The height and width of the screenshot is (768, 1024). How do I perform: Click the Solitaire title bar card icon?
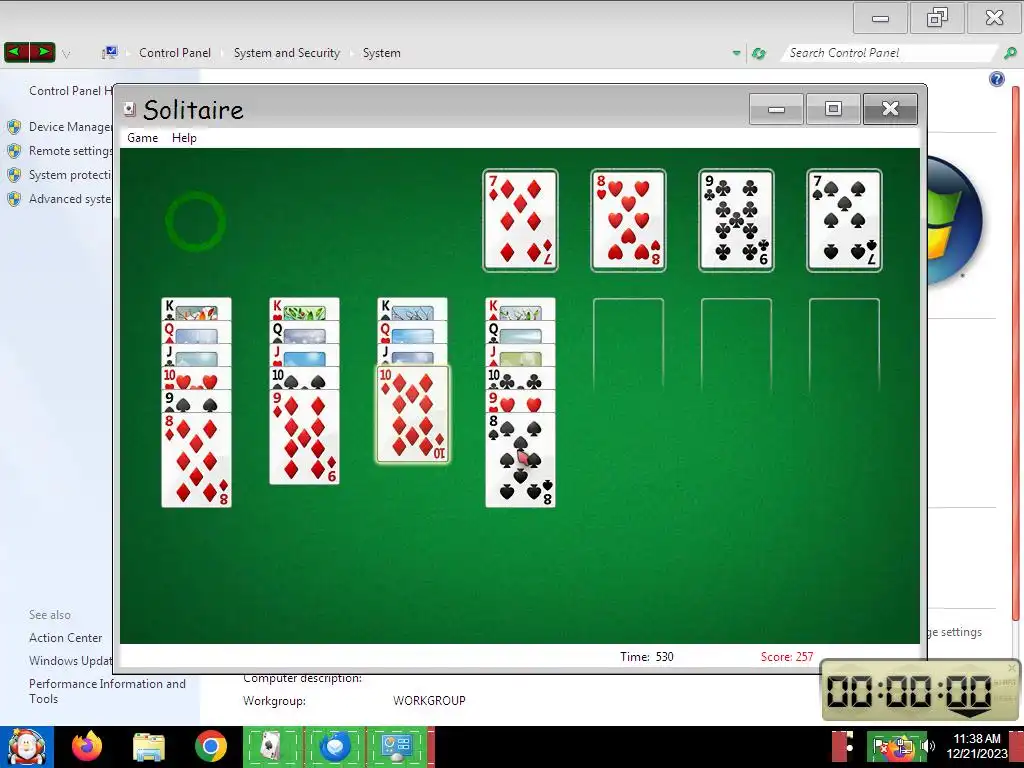click(x=129, y=109)
